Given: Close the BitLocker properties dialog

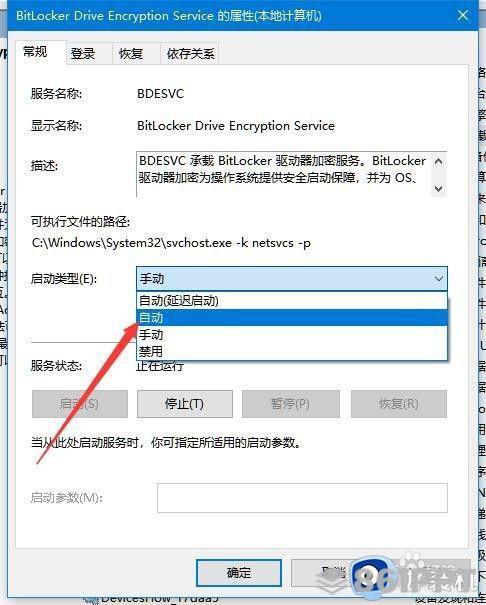Looking at the screenshot, I should tap(463, 15).
